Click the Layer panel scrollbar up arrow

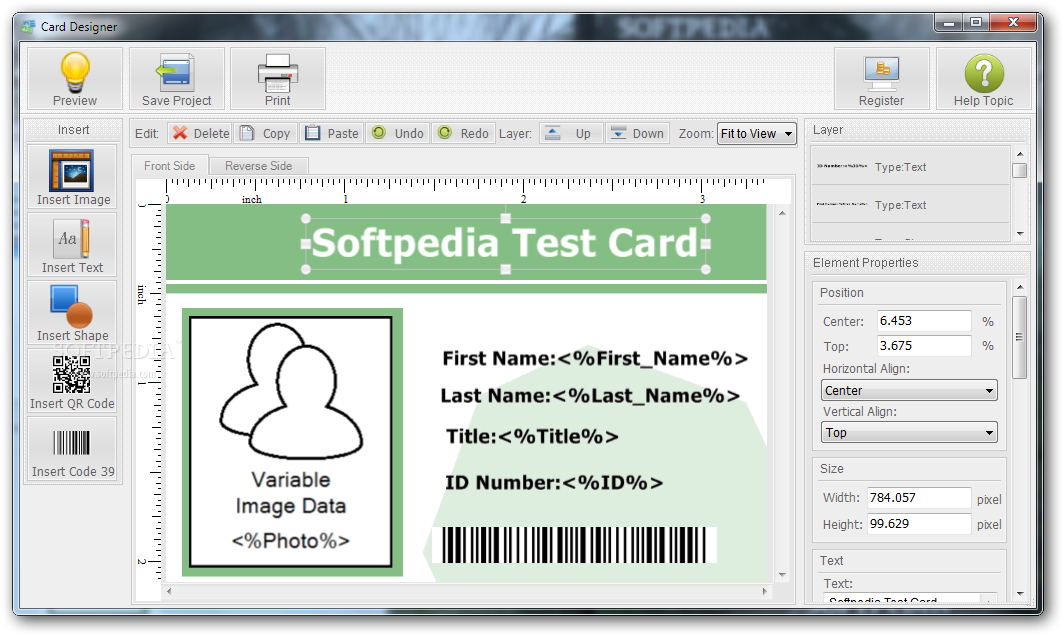(x=1020, y=154)
